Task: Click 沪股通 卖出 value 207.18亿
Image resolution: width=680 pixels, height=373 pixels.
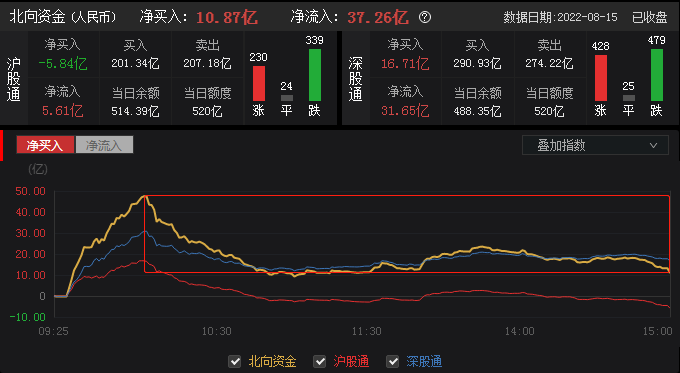Action: [x=207, y=64]
